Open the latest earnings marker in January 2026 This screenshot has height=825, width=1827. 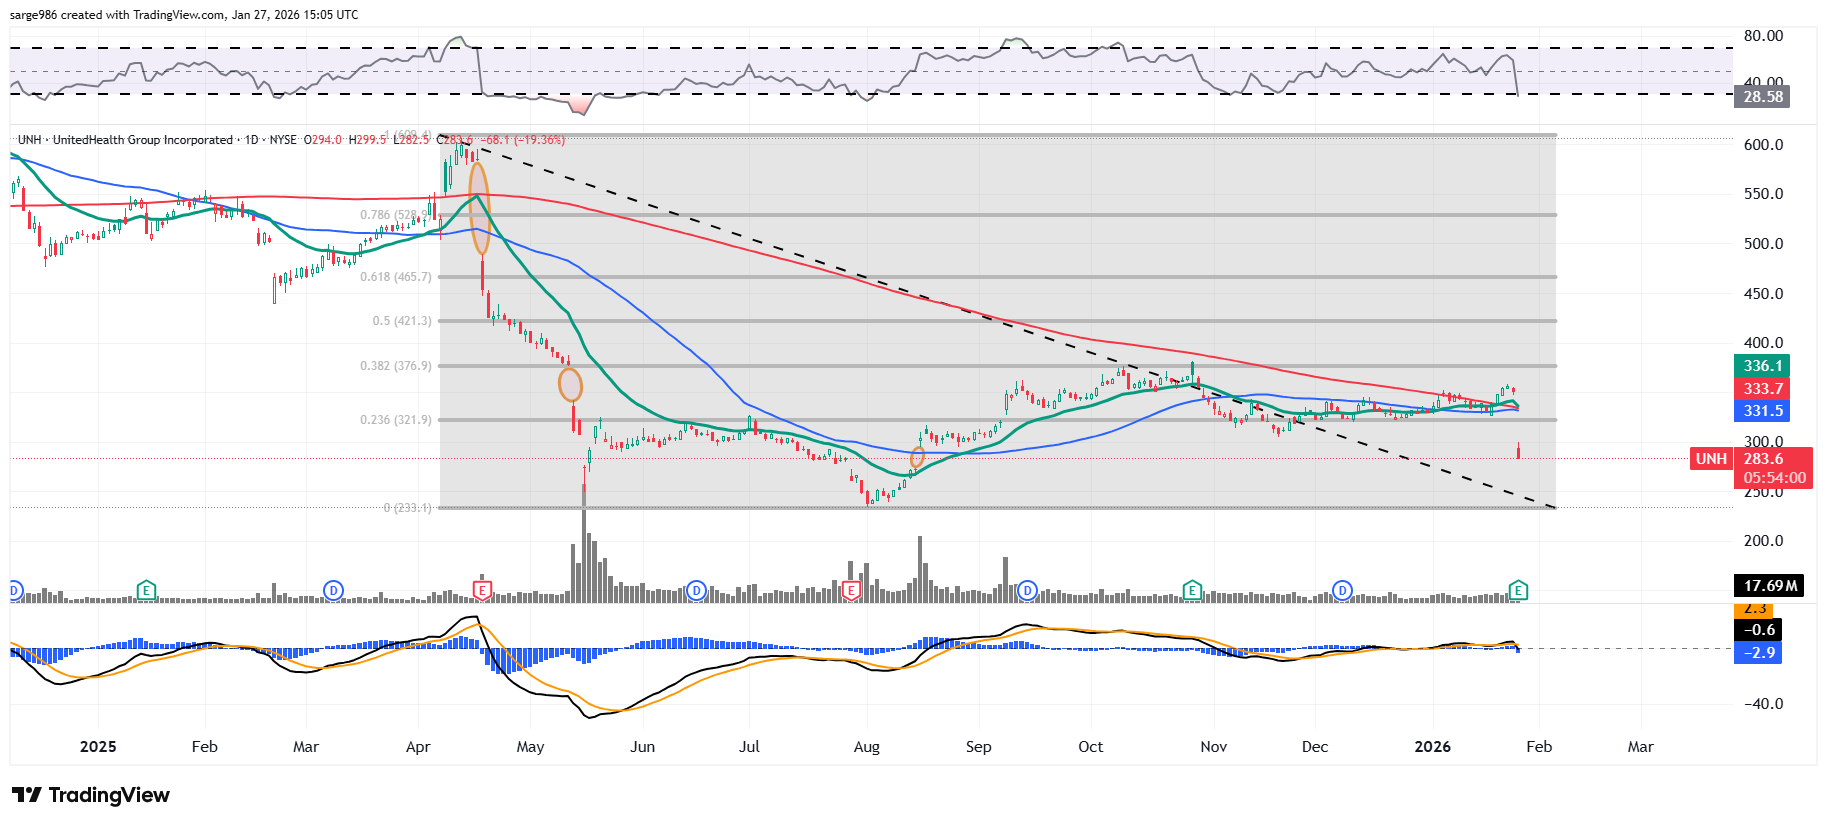[x=1518, y=590]
